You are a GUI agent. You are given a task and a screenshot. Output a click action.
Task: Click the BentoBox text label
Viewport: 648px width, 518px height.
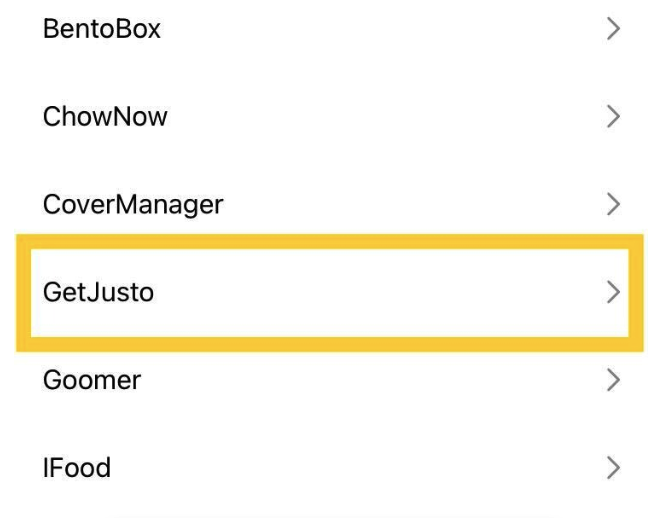[x=101, y=29]
